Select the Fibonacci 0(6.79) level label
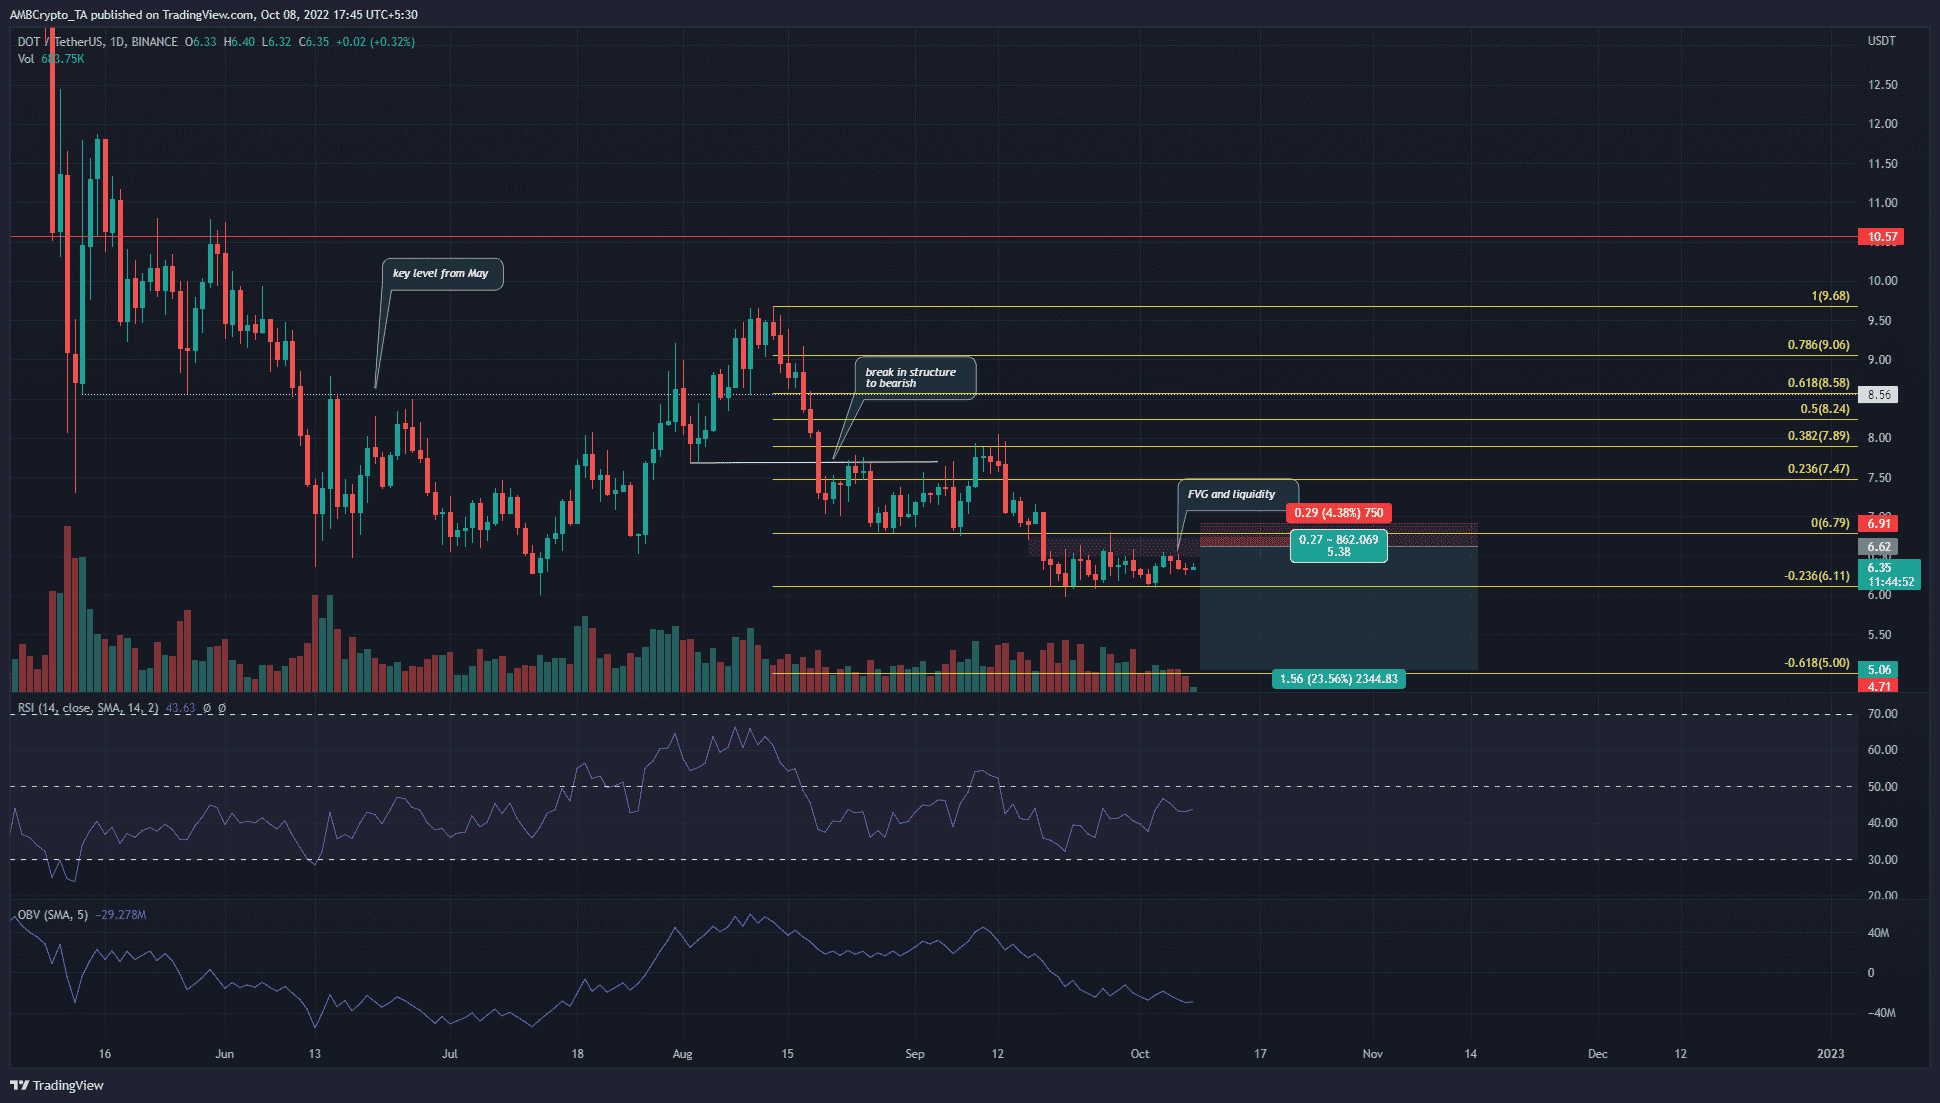 pyautogui.click(x=1830, y=523)
